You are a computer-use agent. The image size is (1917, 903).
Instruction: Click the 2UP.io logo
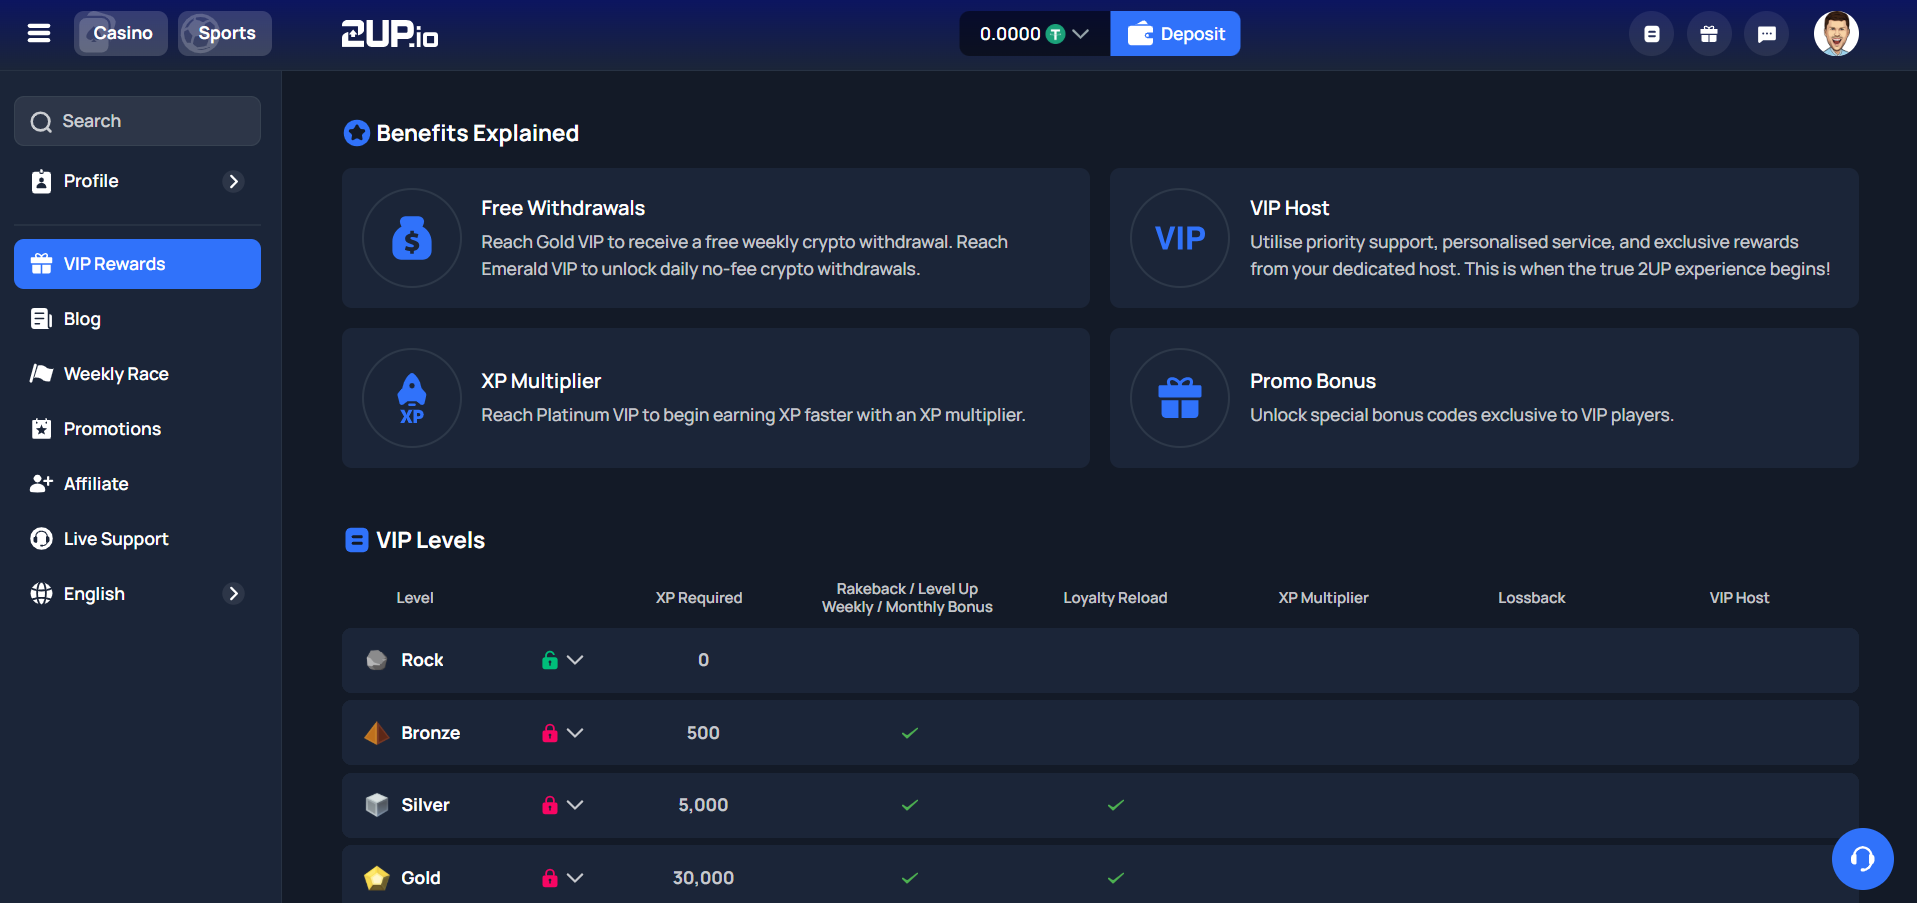390,34
